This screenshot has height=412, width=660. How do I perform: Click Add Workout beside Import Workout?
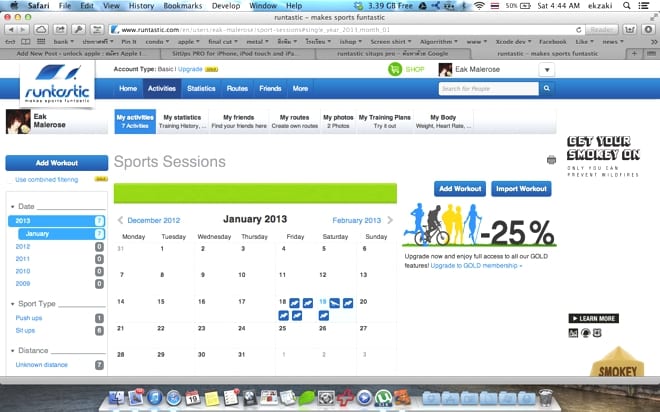pyautogui.click(x=460, y=189)
